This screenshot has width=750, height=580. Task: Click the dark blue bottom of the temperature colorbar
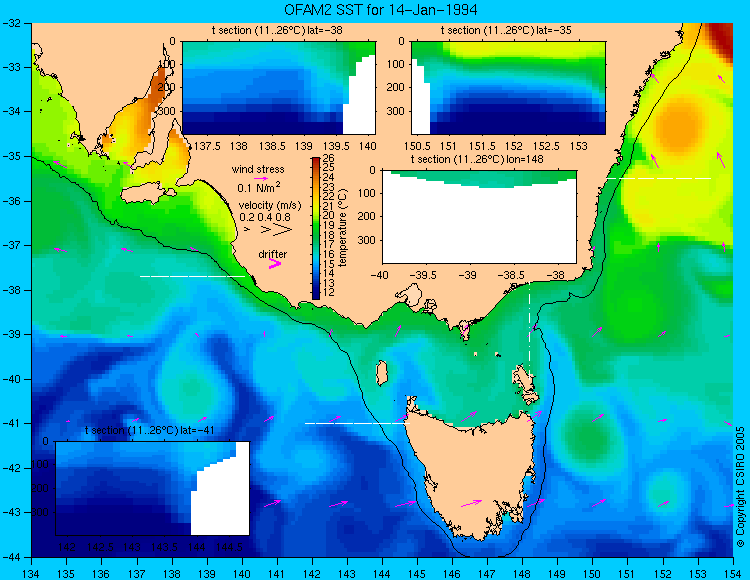pyautogui.click(x=316, y=294)
